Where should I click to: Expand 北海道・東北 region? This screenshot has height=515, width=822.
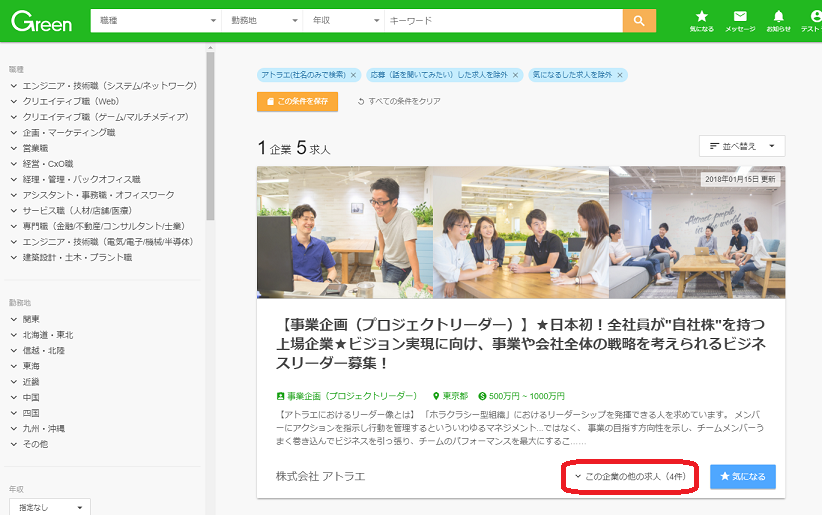click(42, 335)
